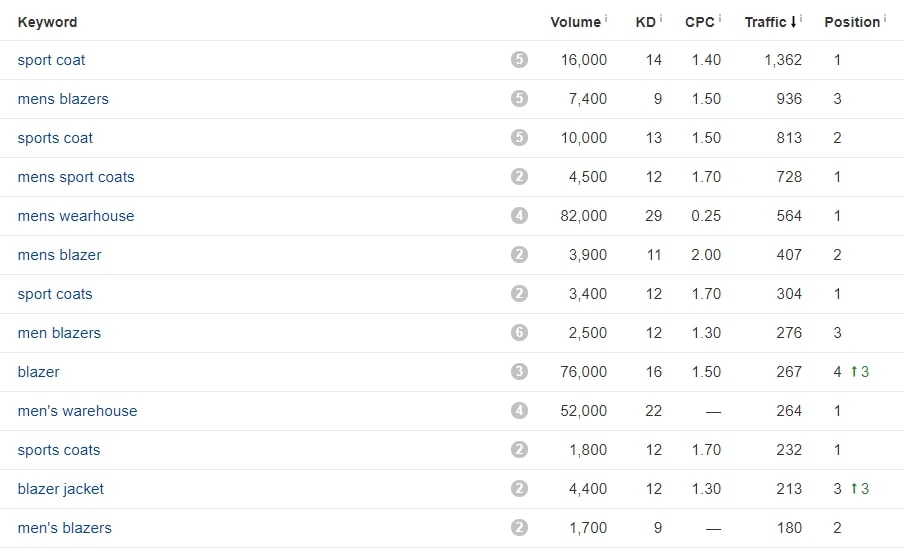
Task: Open the blazer jacket keyword link
Action: point(61,489)
